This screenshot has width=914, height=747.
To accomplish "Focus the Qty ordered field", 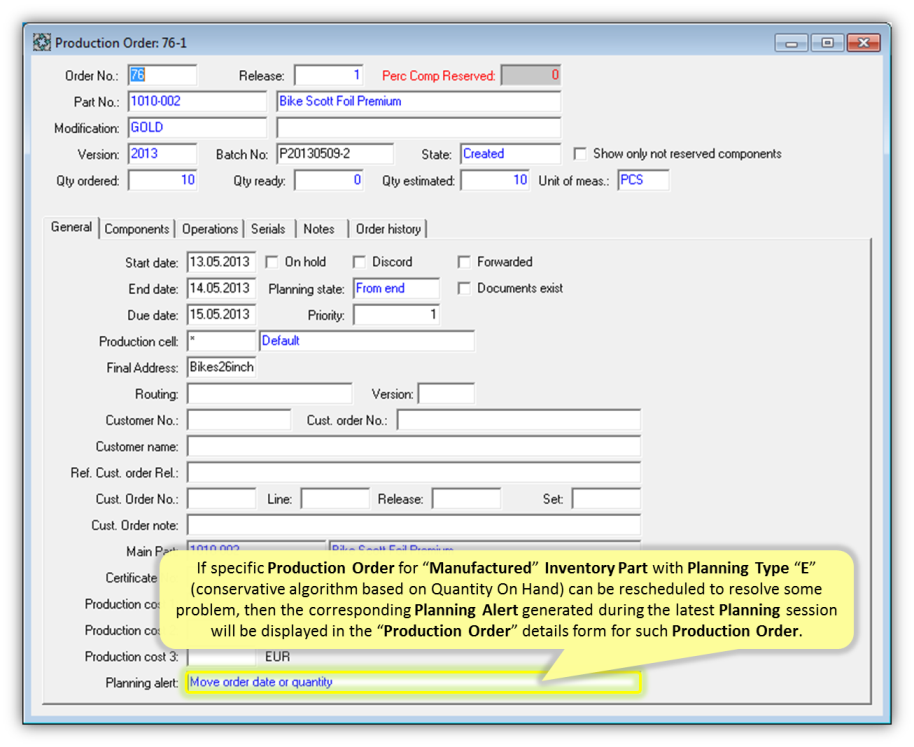I will click(x=163, y=180).
